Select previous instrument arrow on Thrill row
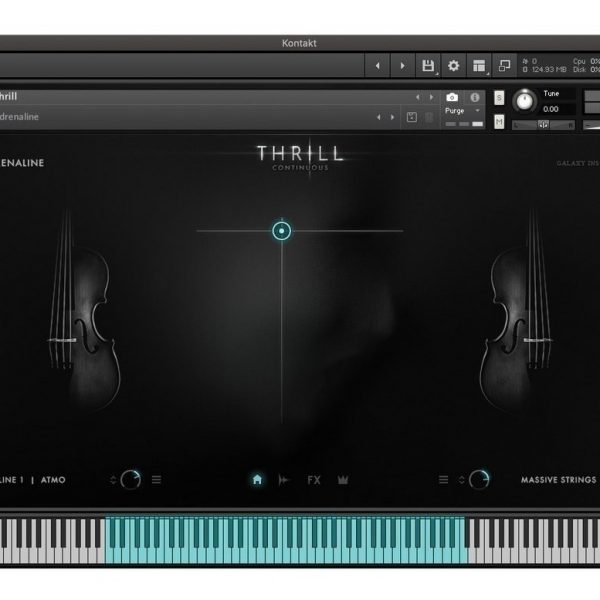Viewport: 600px width, 600px height. click(418, 97)
